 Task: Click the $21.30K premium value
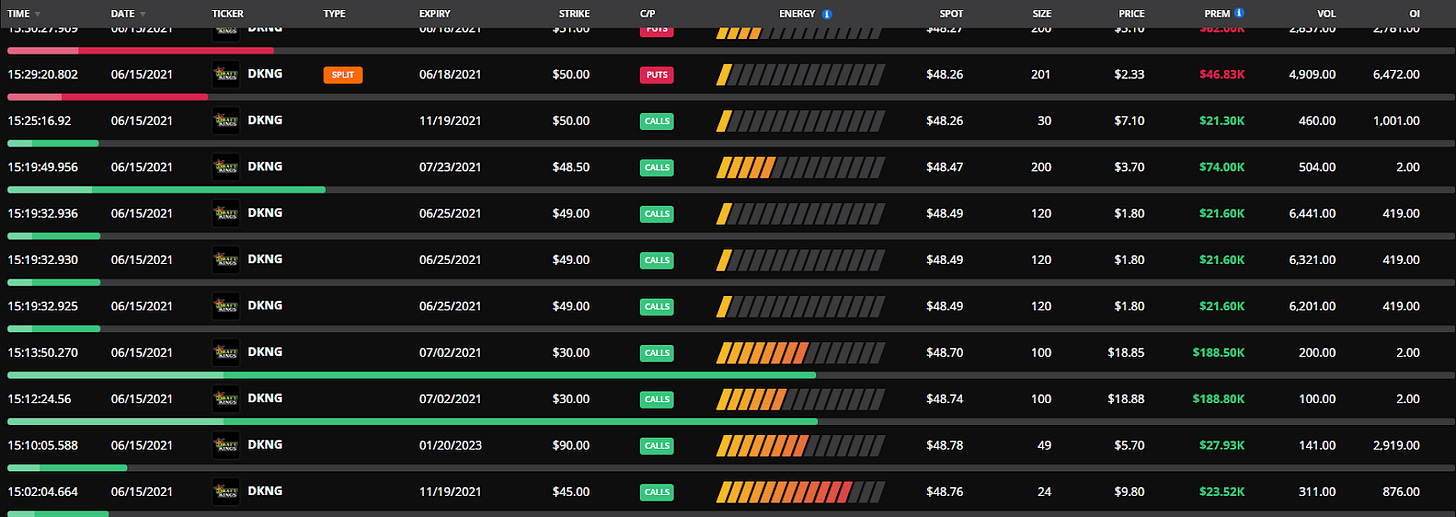point(1223,121)
